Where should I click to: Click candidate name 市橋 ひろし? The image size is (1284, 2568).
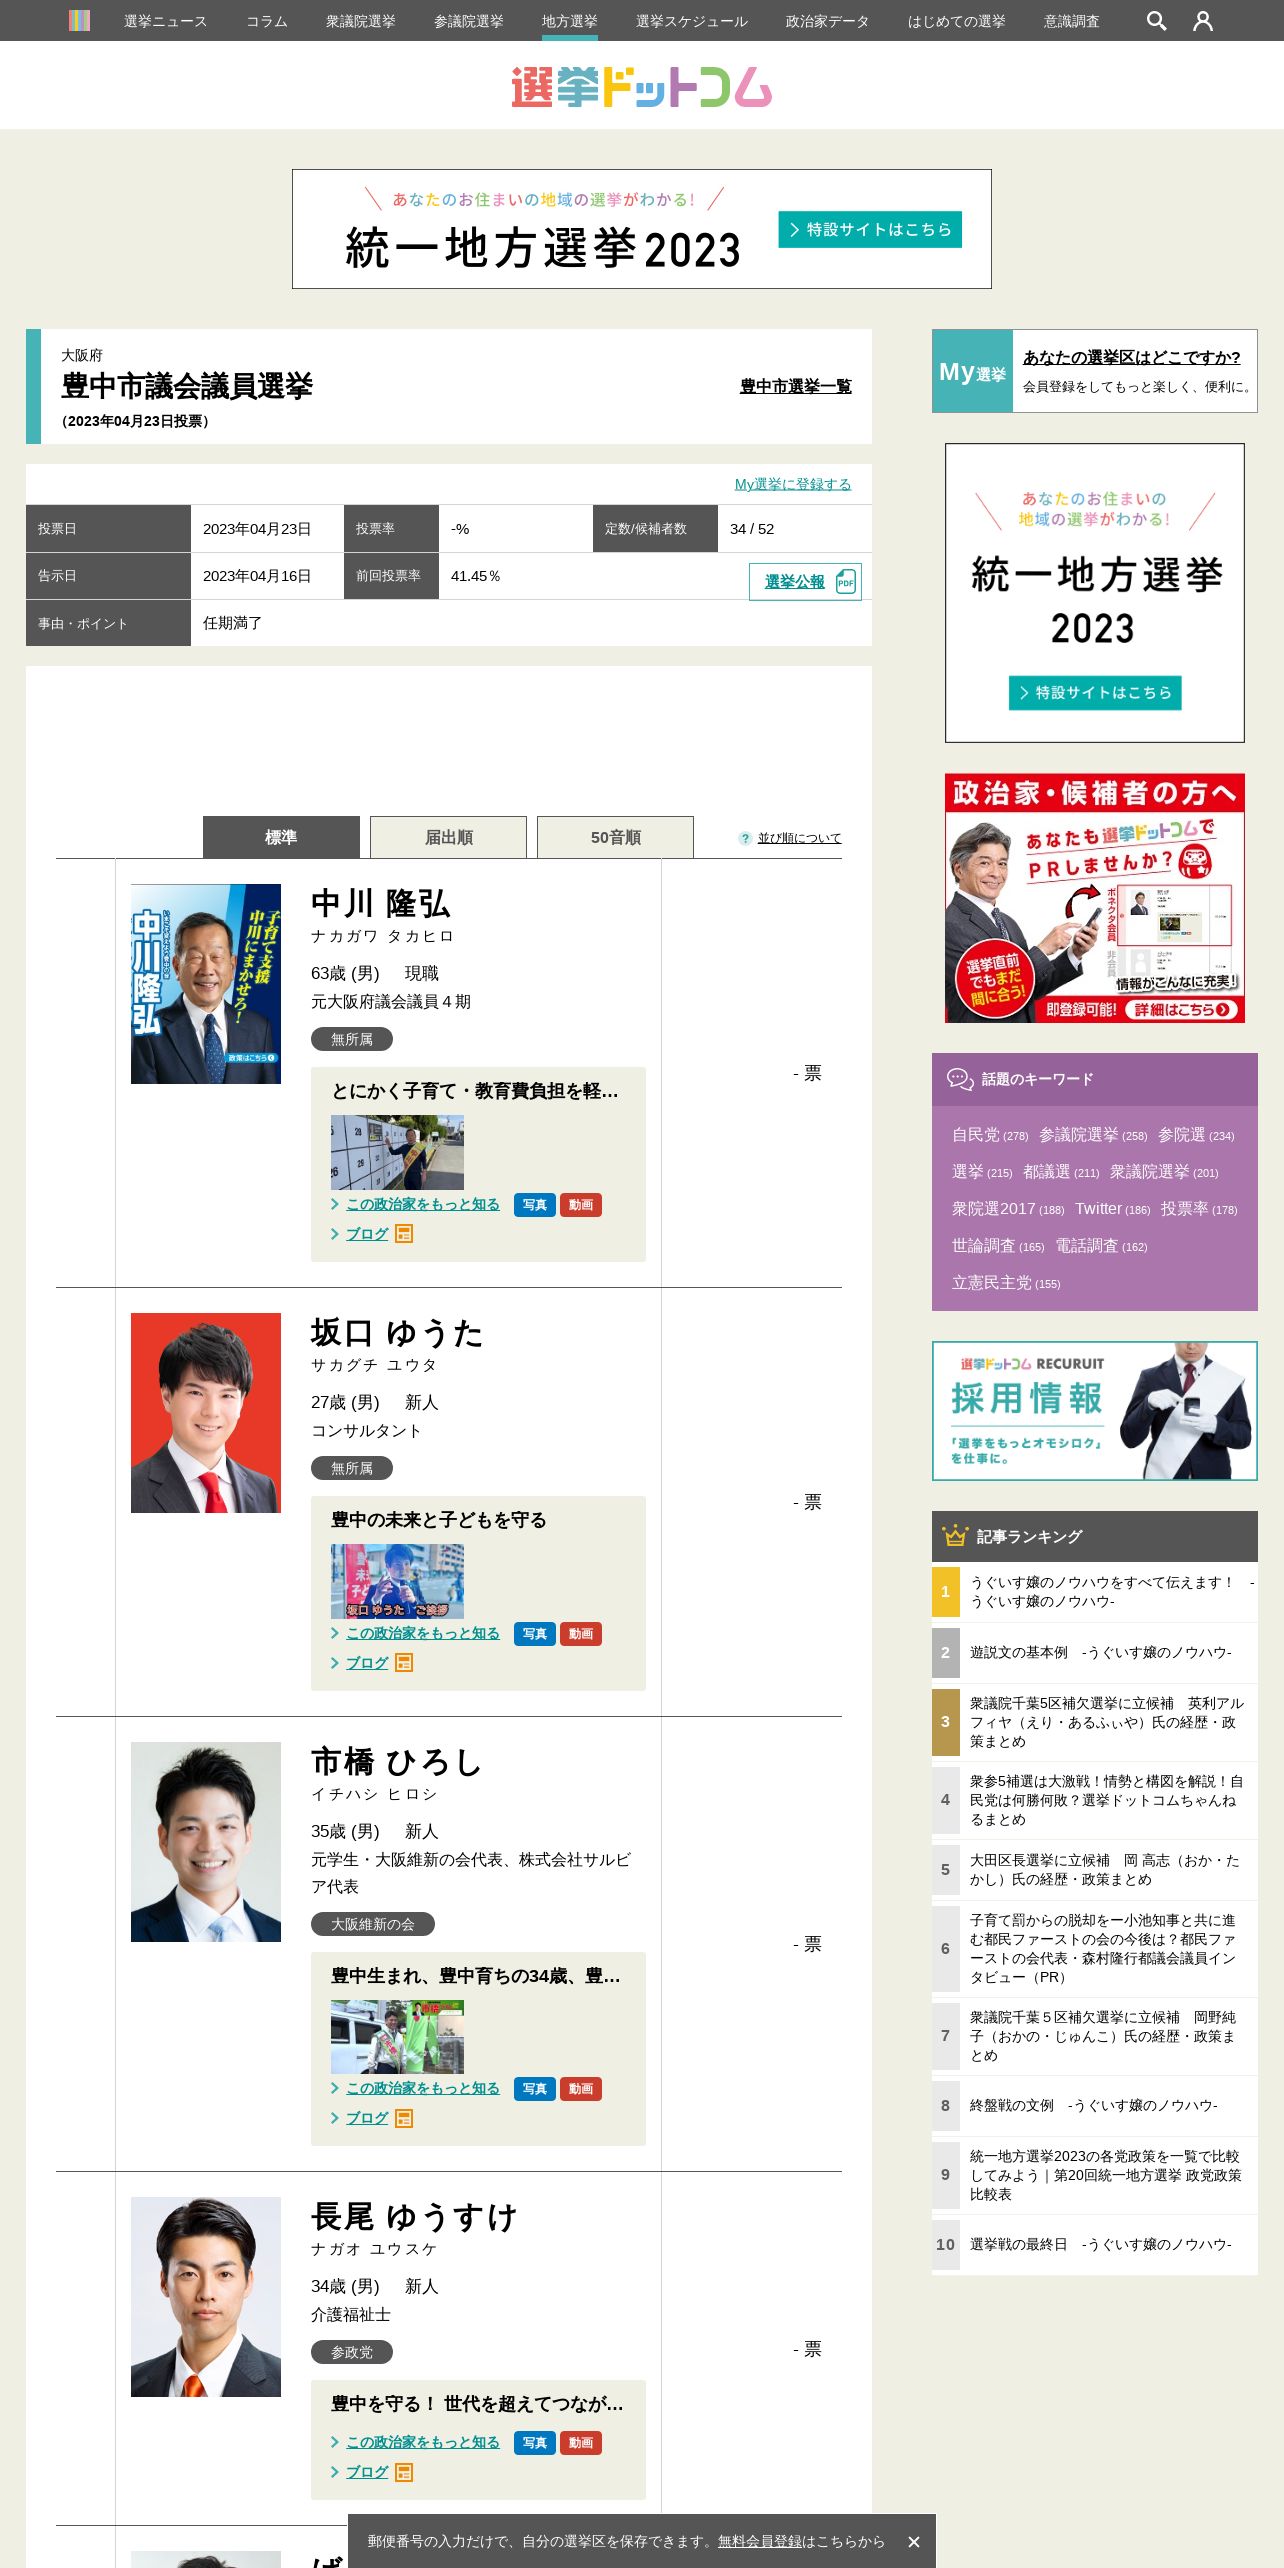pyautogui.click(x=397, y=1762)
